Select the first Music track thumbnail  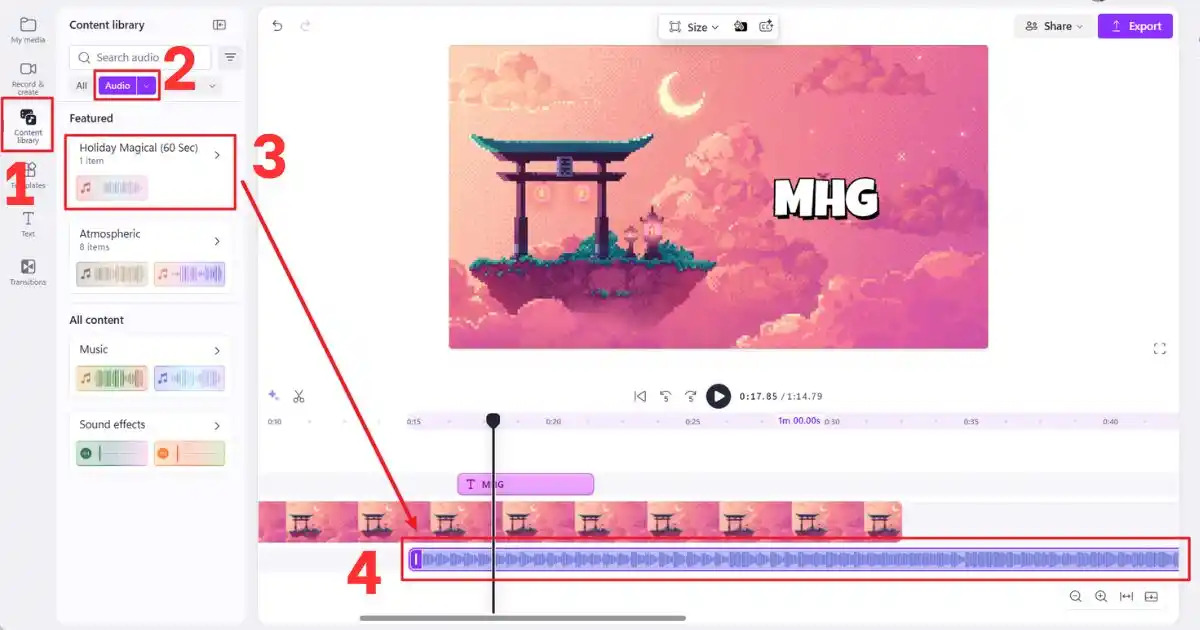(112, 378)
